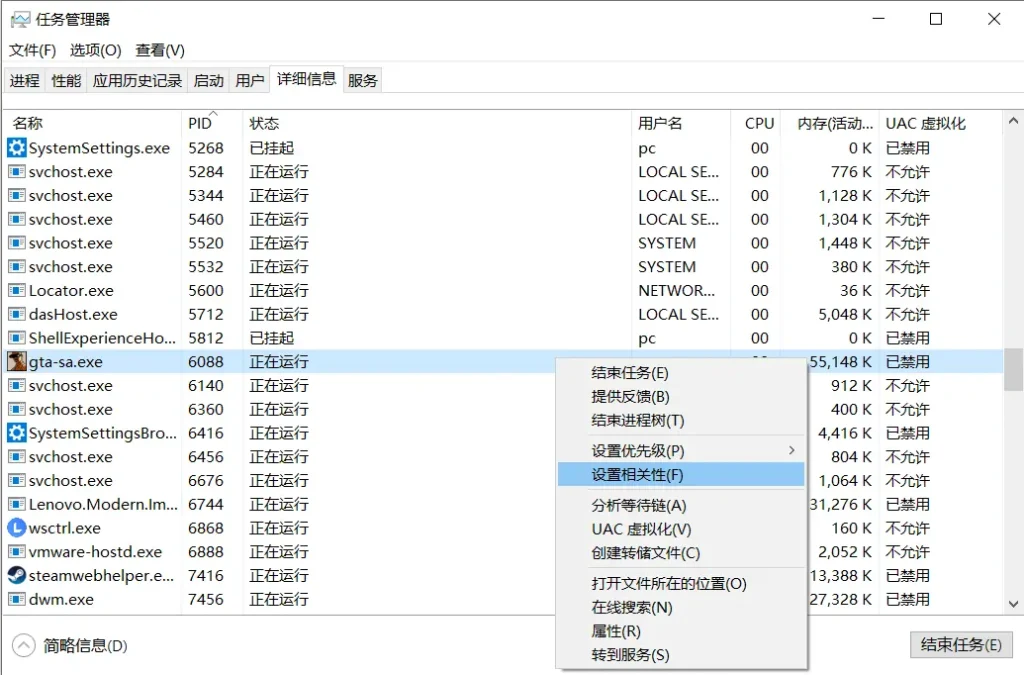1024x675 pixels.
Task: Click the gta-sa.exe application icon
Action: (x=16, y=362)
